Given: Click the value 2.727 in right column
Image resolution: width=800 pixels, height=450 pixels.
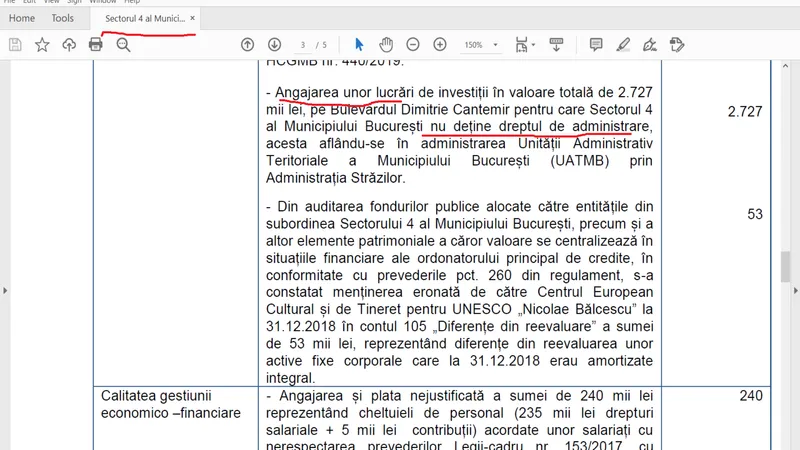Looking at the screenshot, I should [745, 112].
